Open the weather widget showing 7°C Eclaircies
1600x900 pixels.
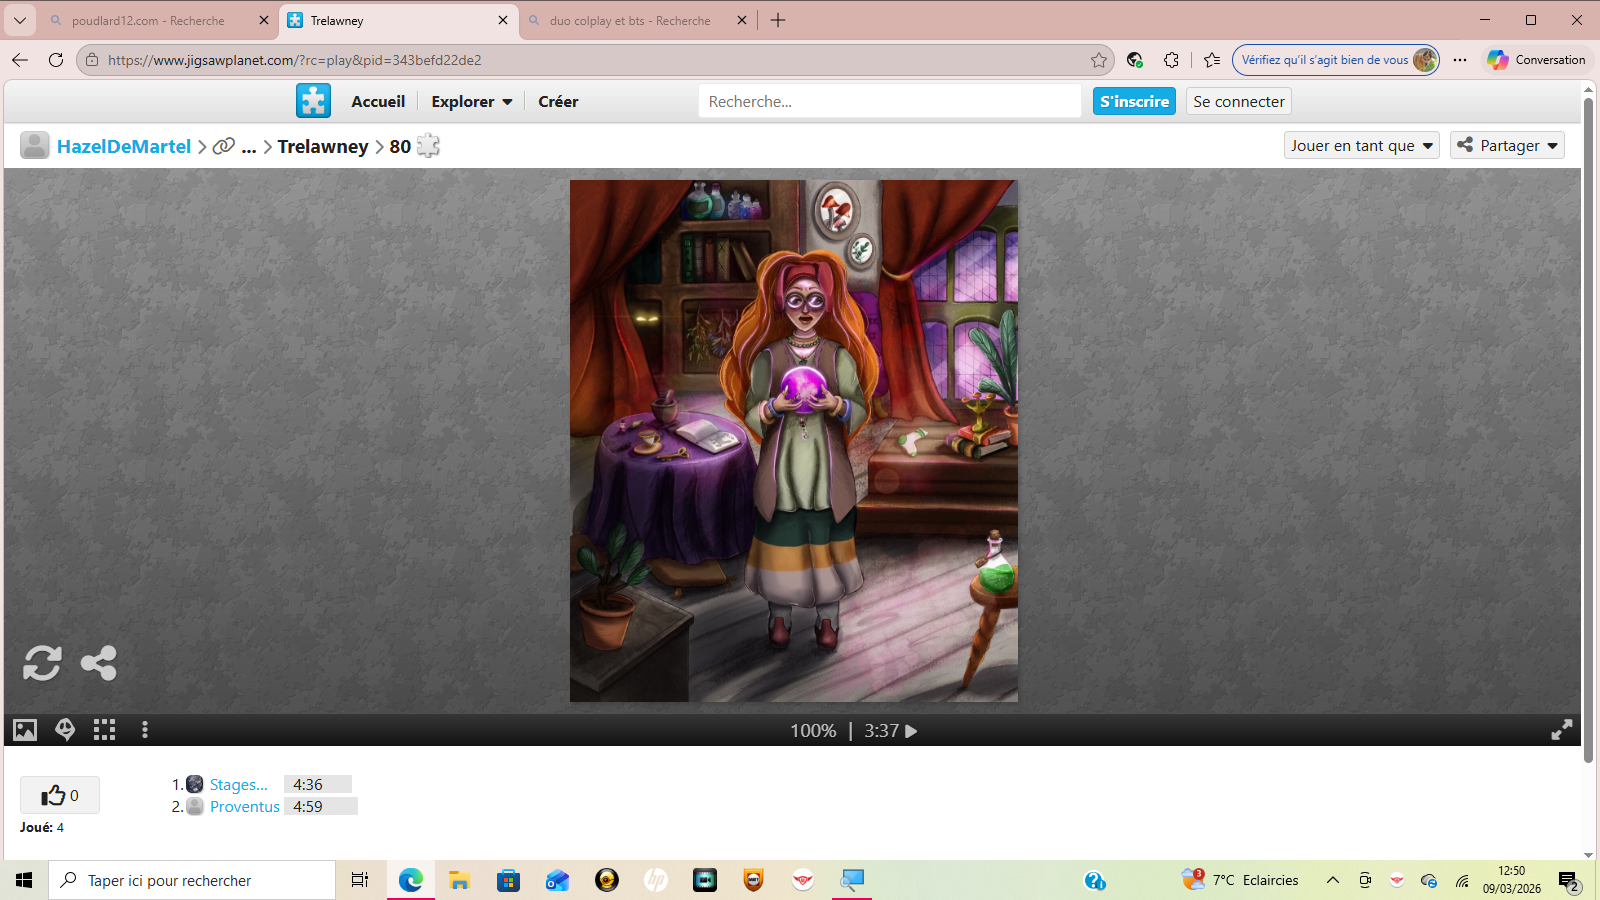click(1240, 880)
